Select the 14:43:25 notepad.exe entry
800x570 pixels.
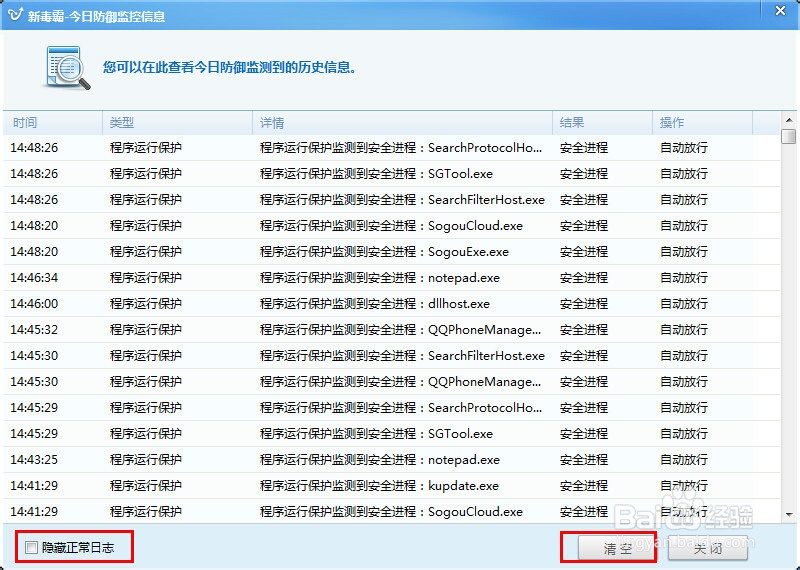pos(392,460)
